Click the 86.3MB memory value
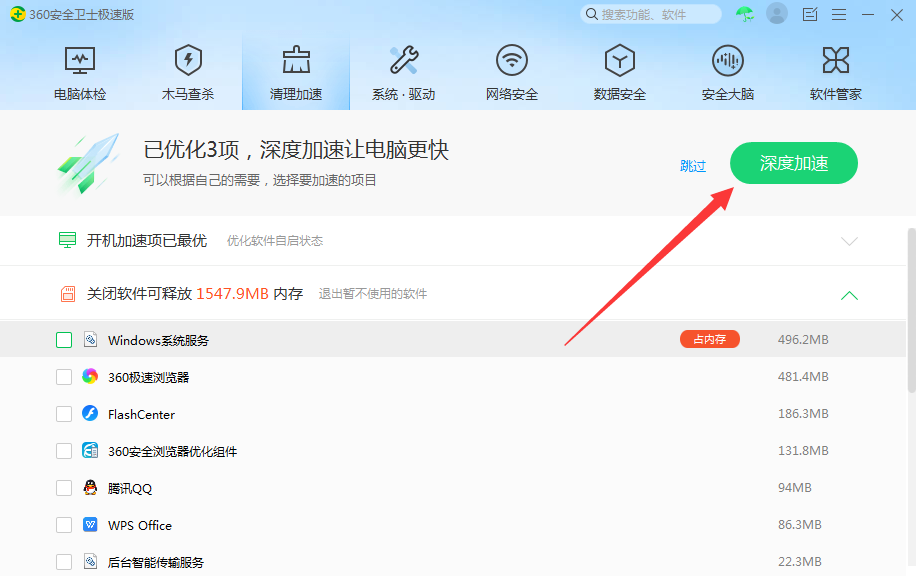Screen dimensions: 916x576 pyautogui.click(x=800, y=525)
